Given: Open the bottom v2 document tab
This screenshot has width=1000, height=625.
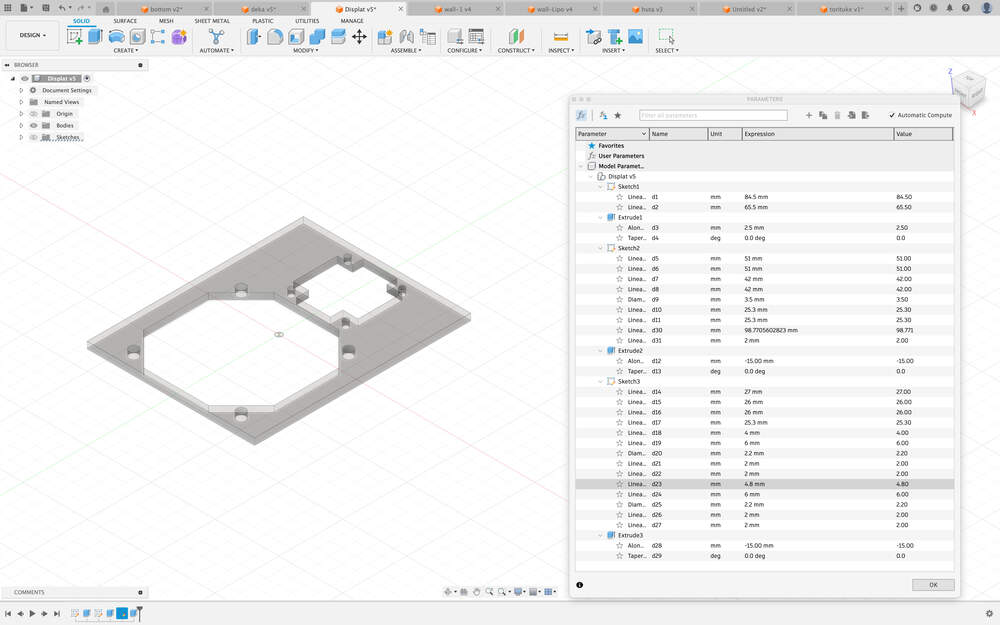Looking at the screenshot, I should pyautogui.click(x=165, y=9).
